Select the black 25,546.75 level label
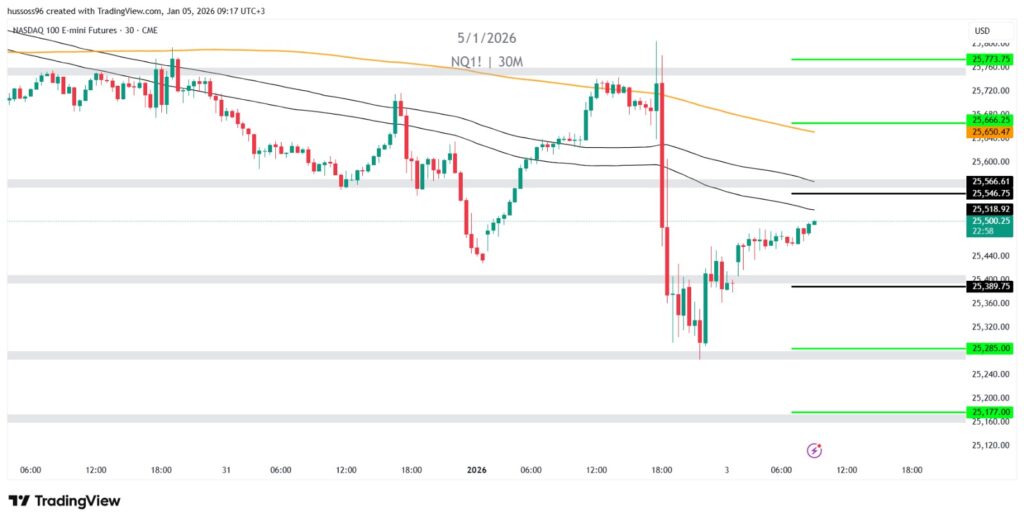The image size is (1024, 522). pos(990,192)
